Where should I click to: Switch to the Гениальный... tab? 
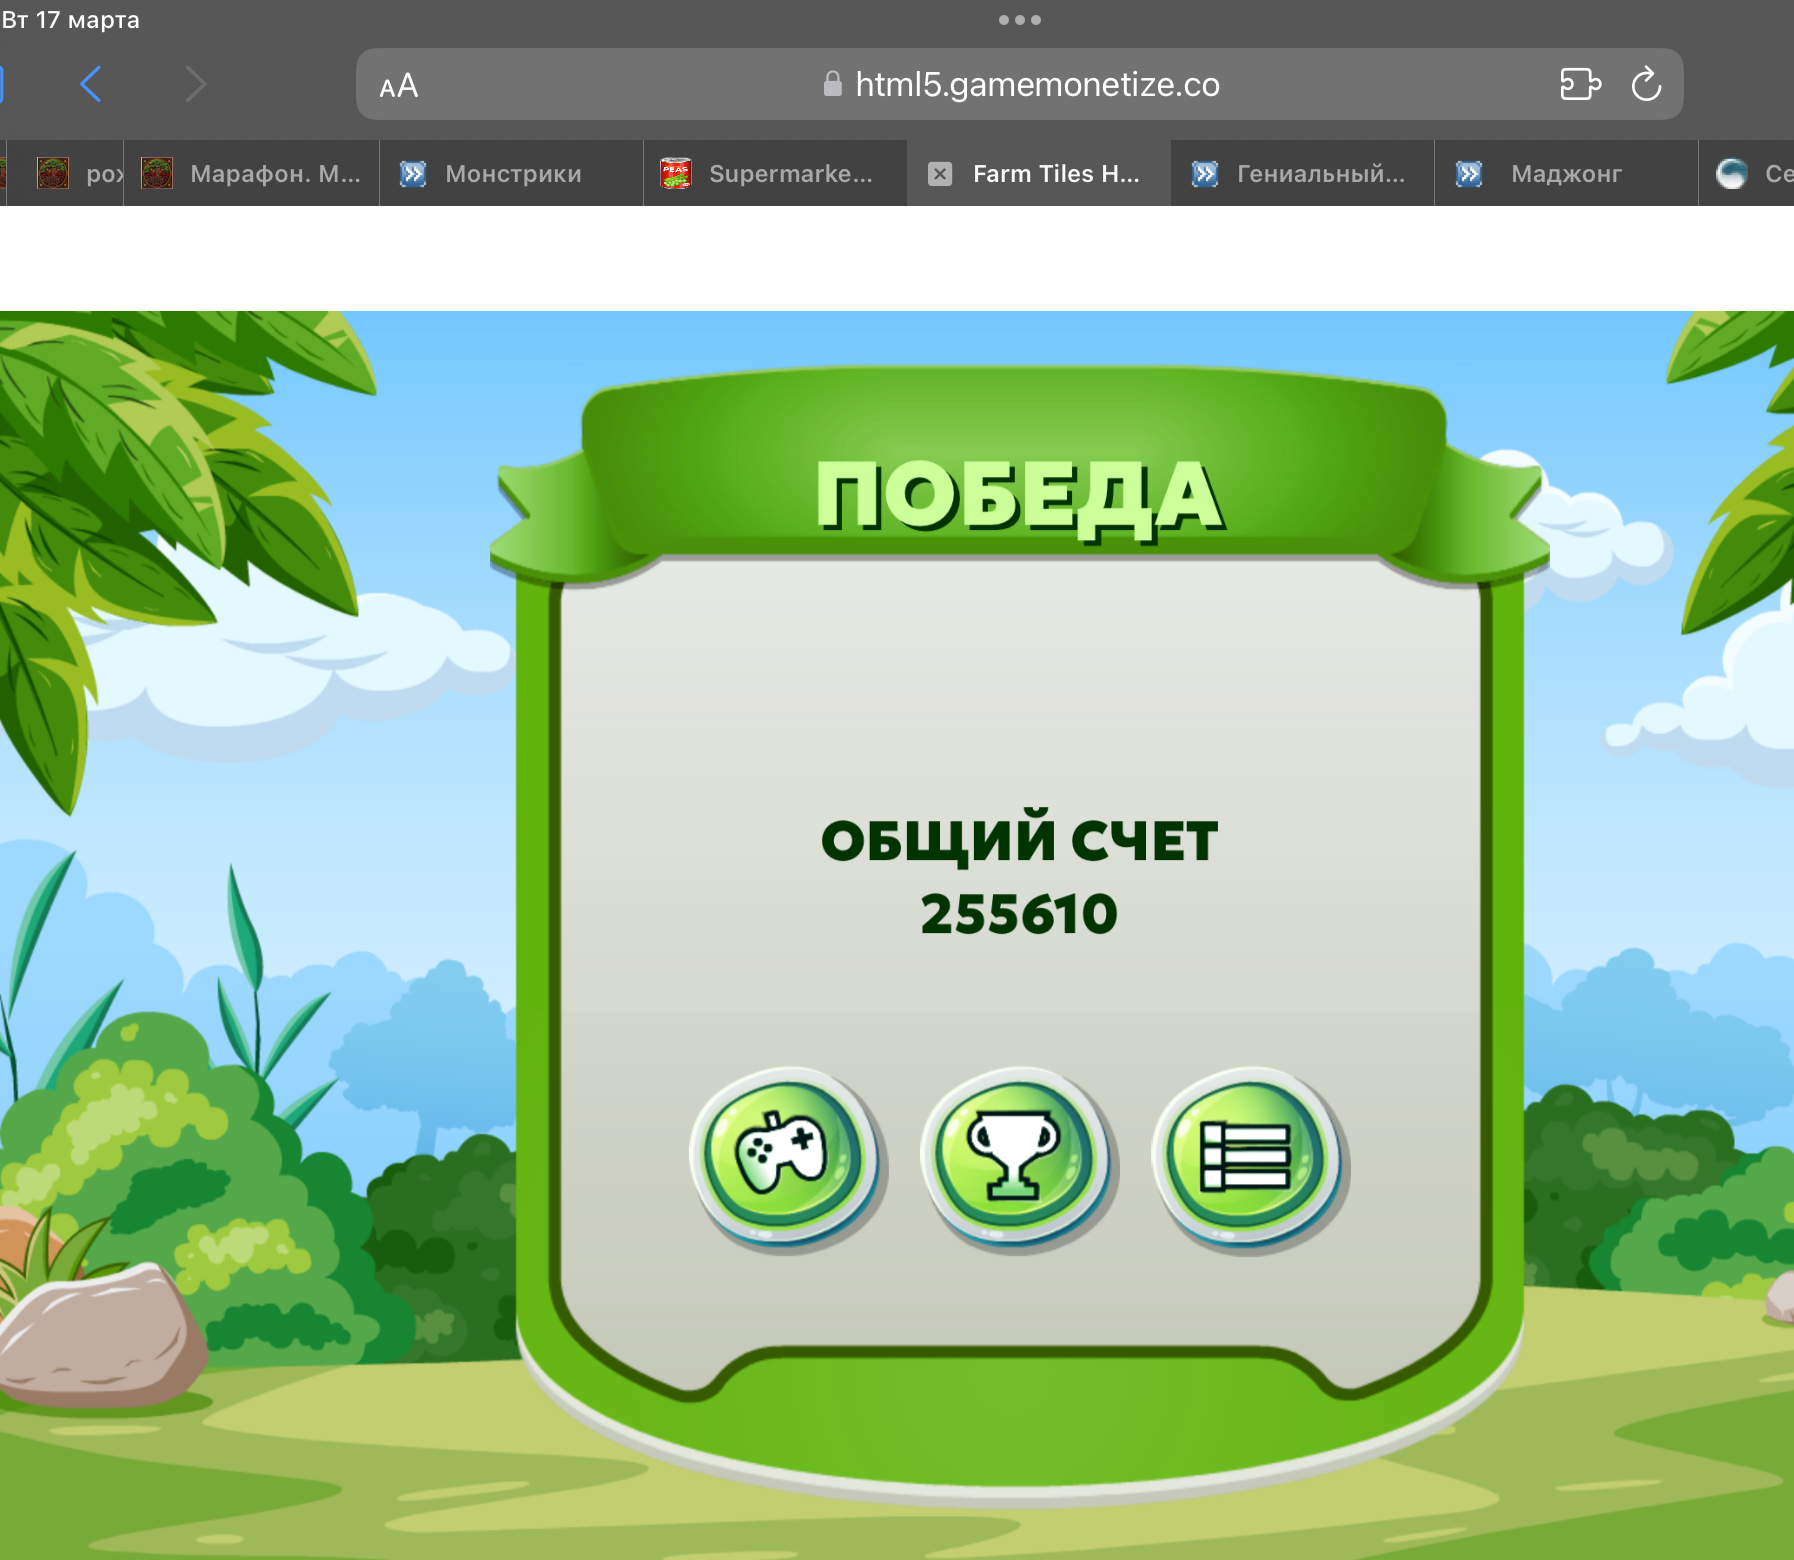point(1320,174)
